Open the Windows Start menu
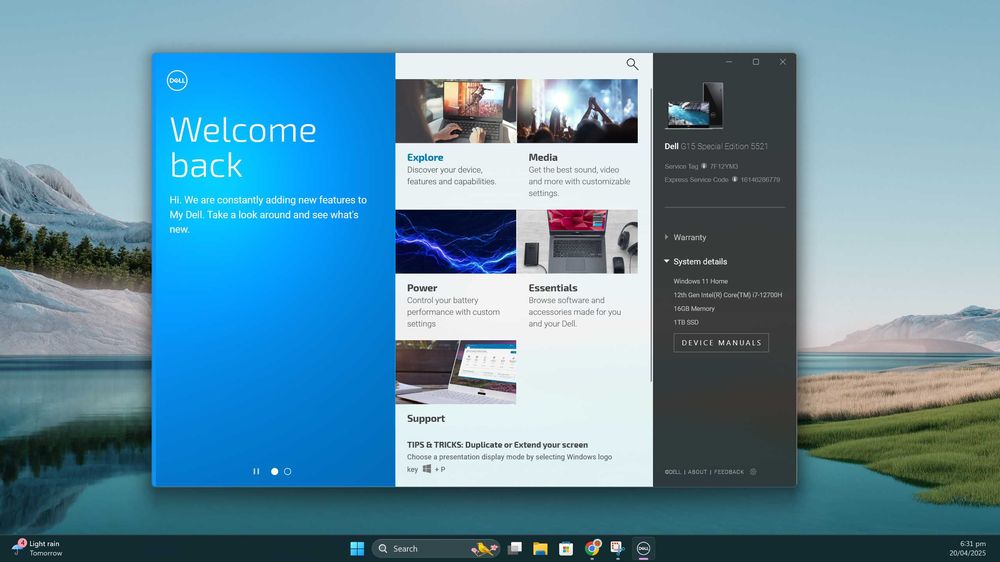The image size is (1000, 562). coord(357,549)
